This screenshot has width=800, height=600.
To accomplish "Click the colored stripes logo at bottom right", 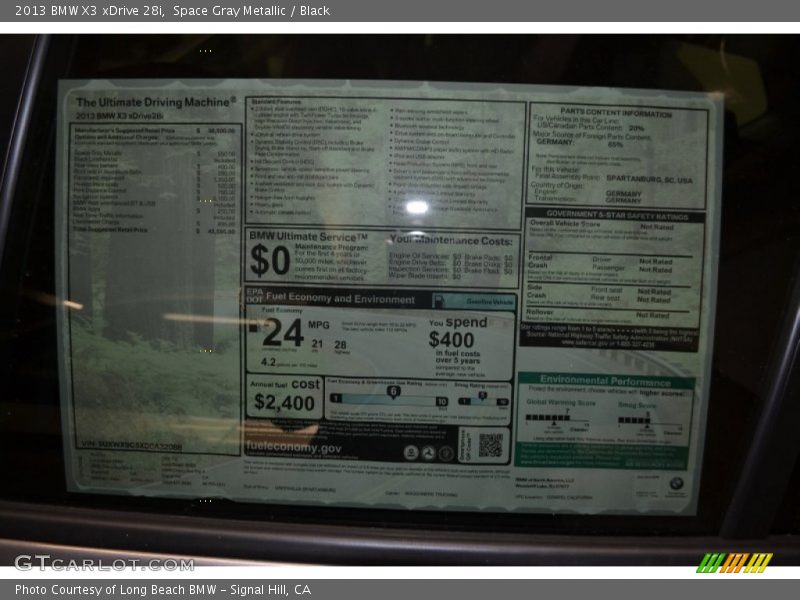I will point(734,563).
